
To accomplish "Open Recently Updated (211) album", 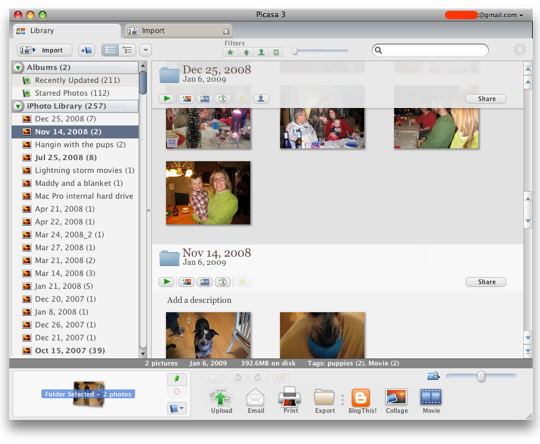I will coord(75,80).
